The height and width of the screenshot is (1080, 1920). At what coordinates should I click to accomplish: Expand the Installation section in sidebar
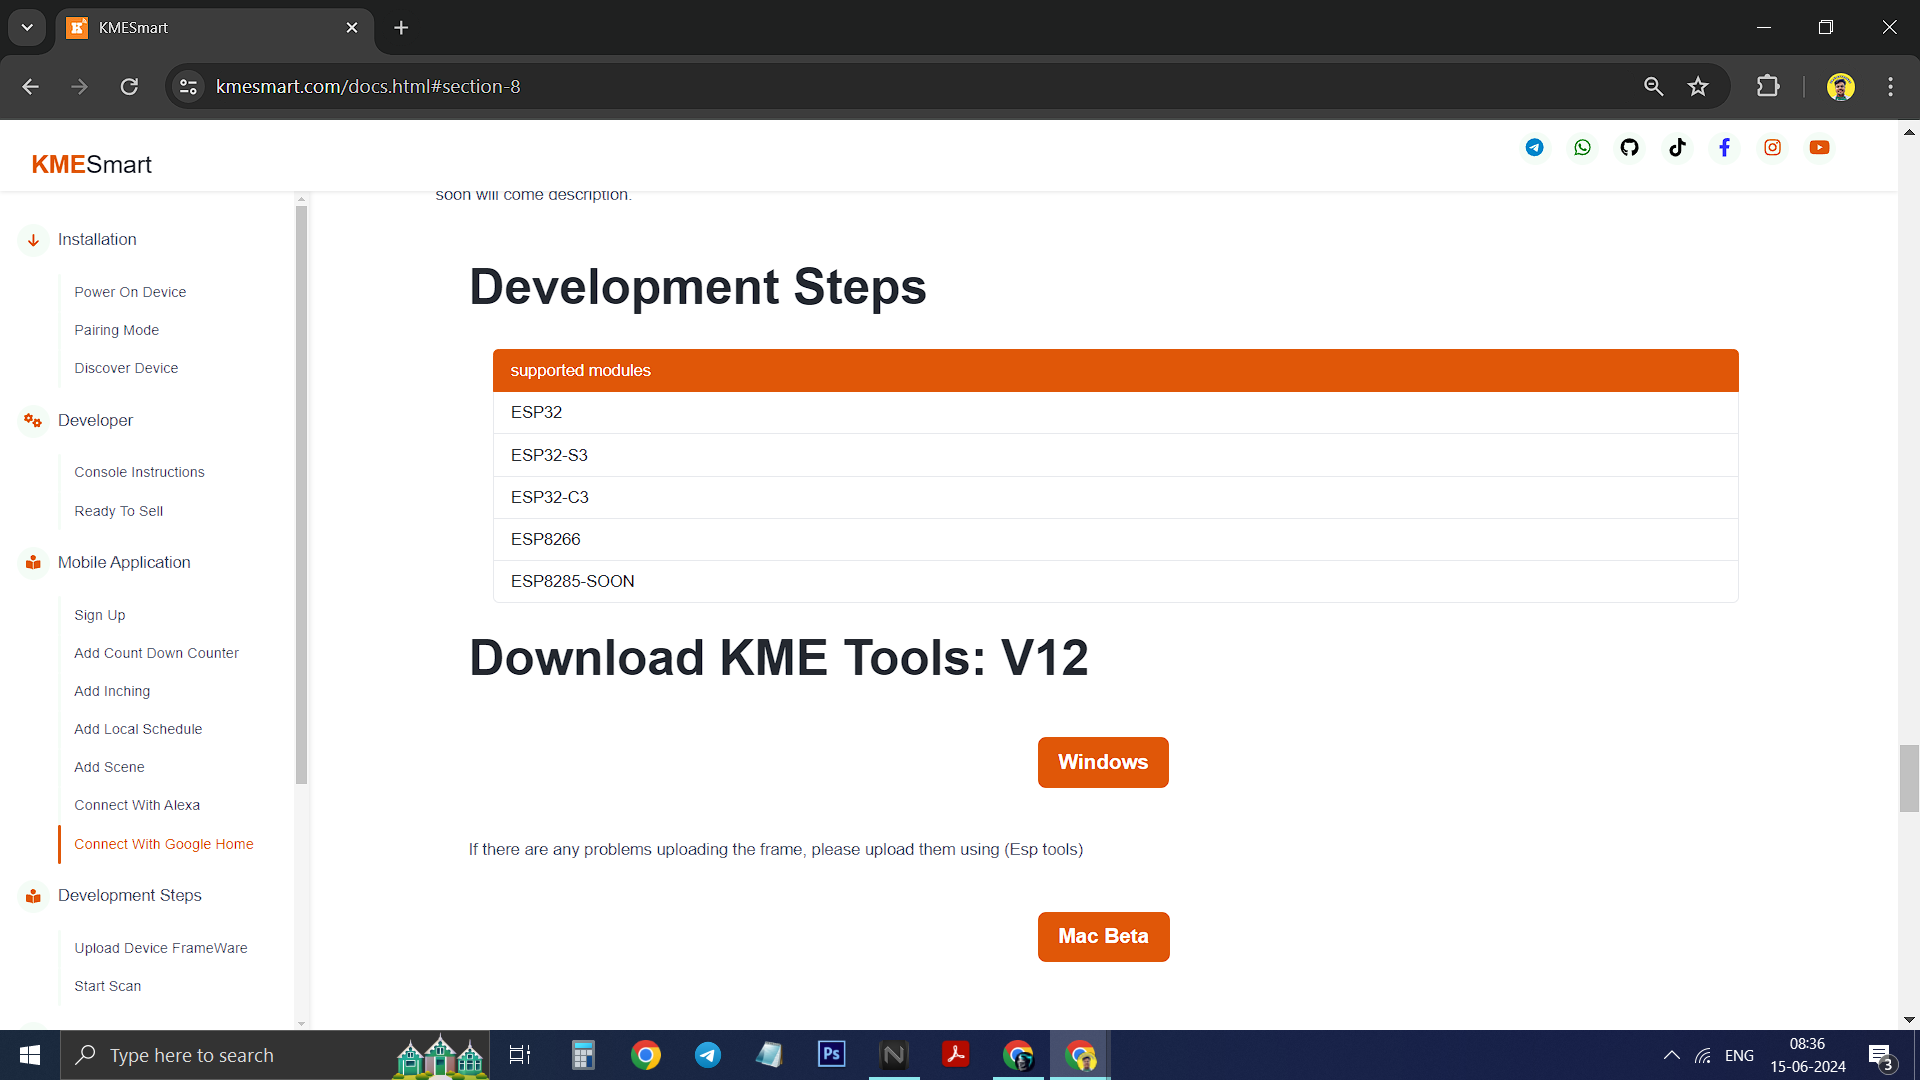tap(96, 239)
